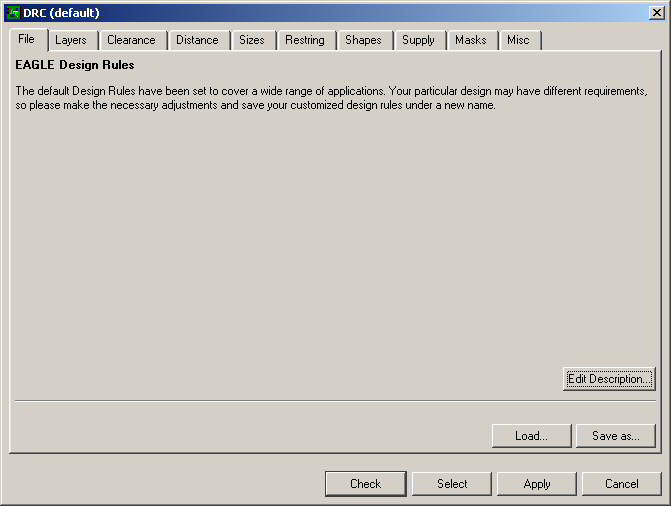Switch to the Shapes tab

point(365,41)
